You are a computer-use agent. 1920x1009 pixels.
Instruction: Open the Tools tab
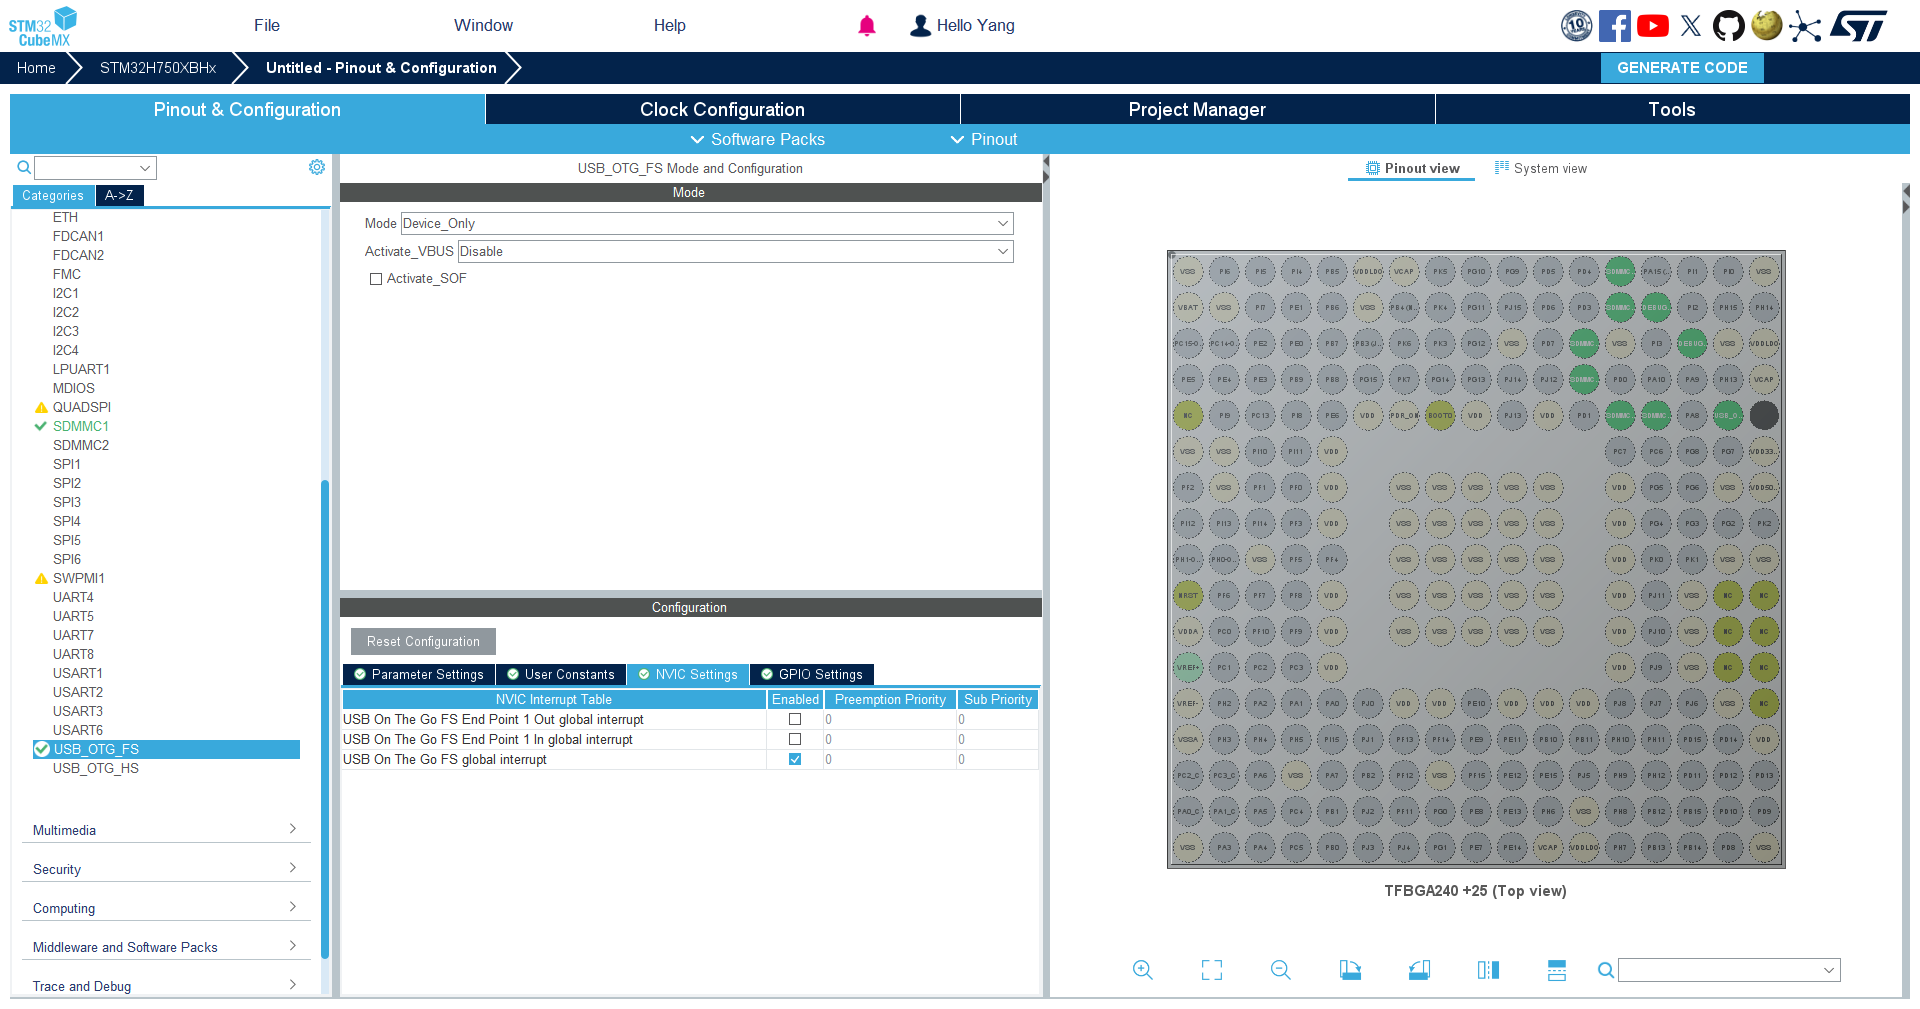click(x=1672, y=110)
